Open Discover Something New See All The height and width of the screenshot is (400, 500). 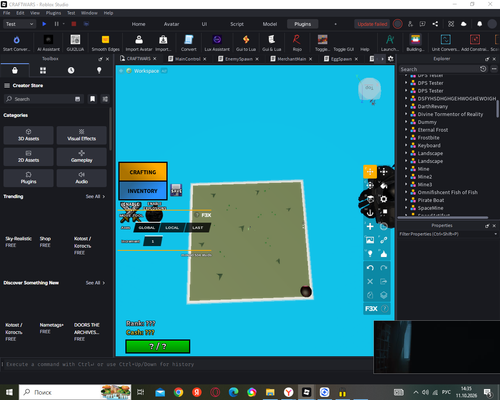tap(95, 283)
